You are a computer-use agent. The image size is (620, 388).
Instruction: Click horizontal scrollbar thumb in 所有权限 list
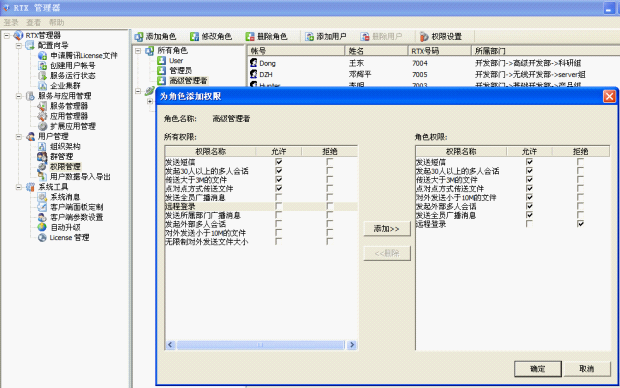[x=261, y=345]
